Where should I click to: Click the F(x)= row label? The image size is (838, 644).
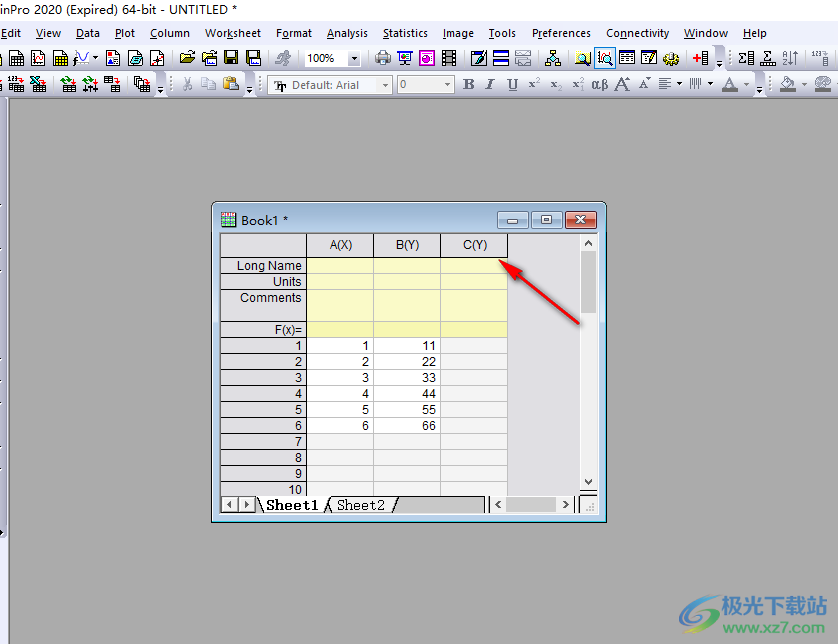263,330
